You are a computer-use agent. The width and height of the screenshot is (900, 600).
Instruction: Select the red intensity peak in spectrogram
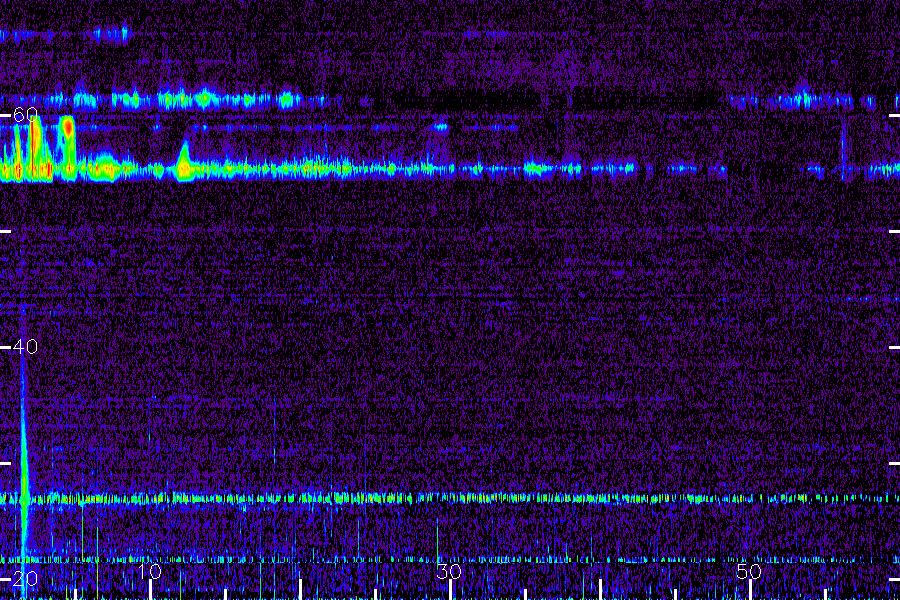coord(68,128)
